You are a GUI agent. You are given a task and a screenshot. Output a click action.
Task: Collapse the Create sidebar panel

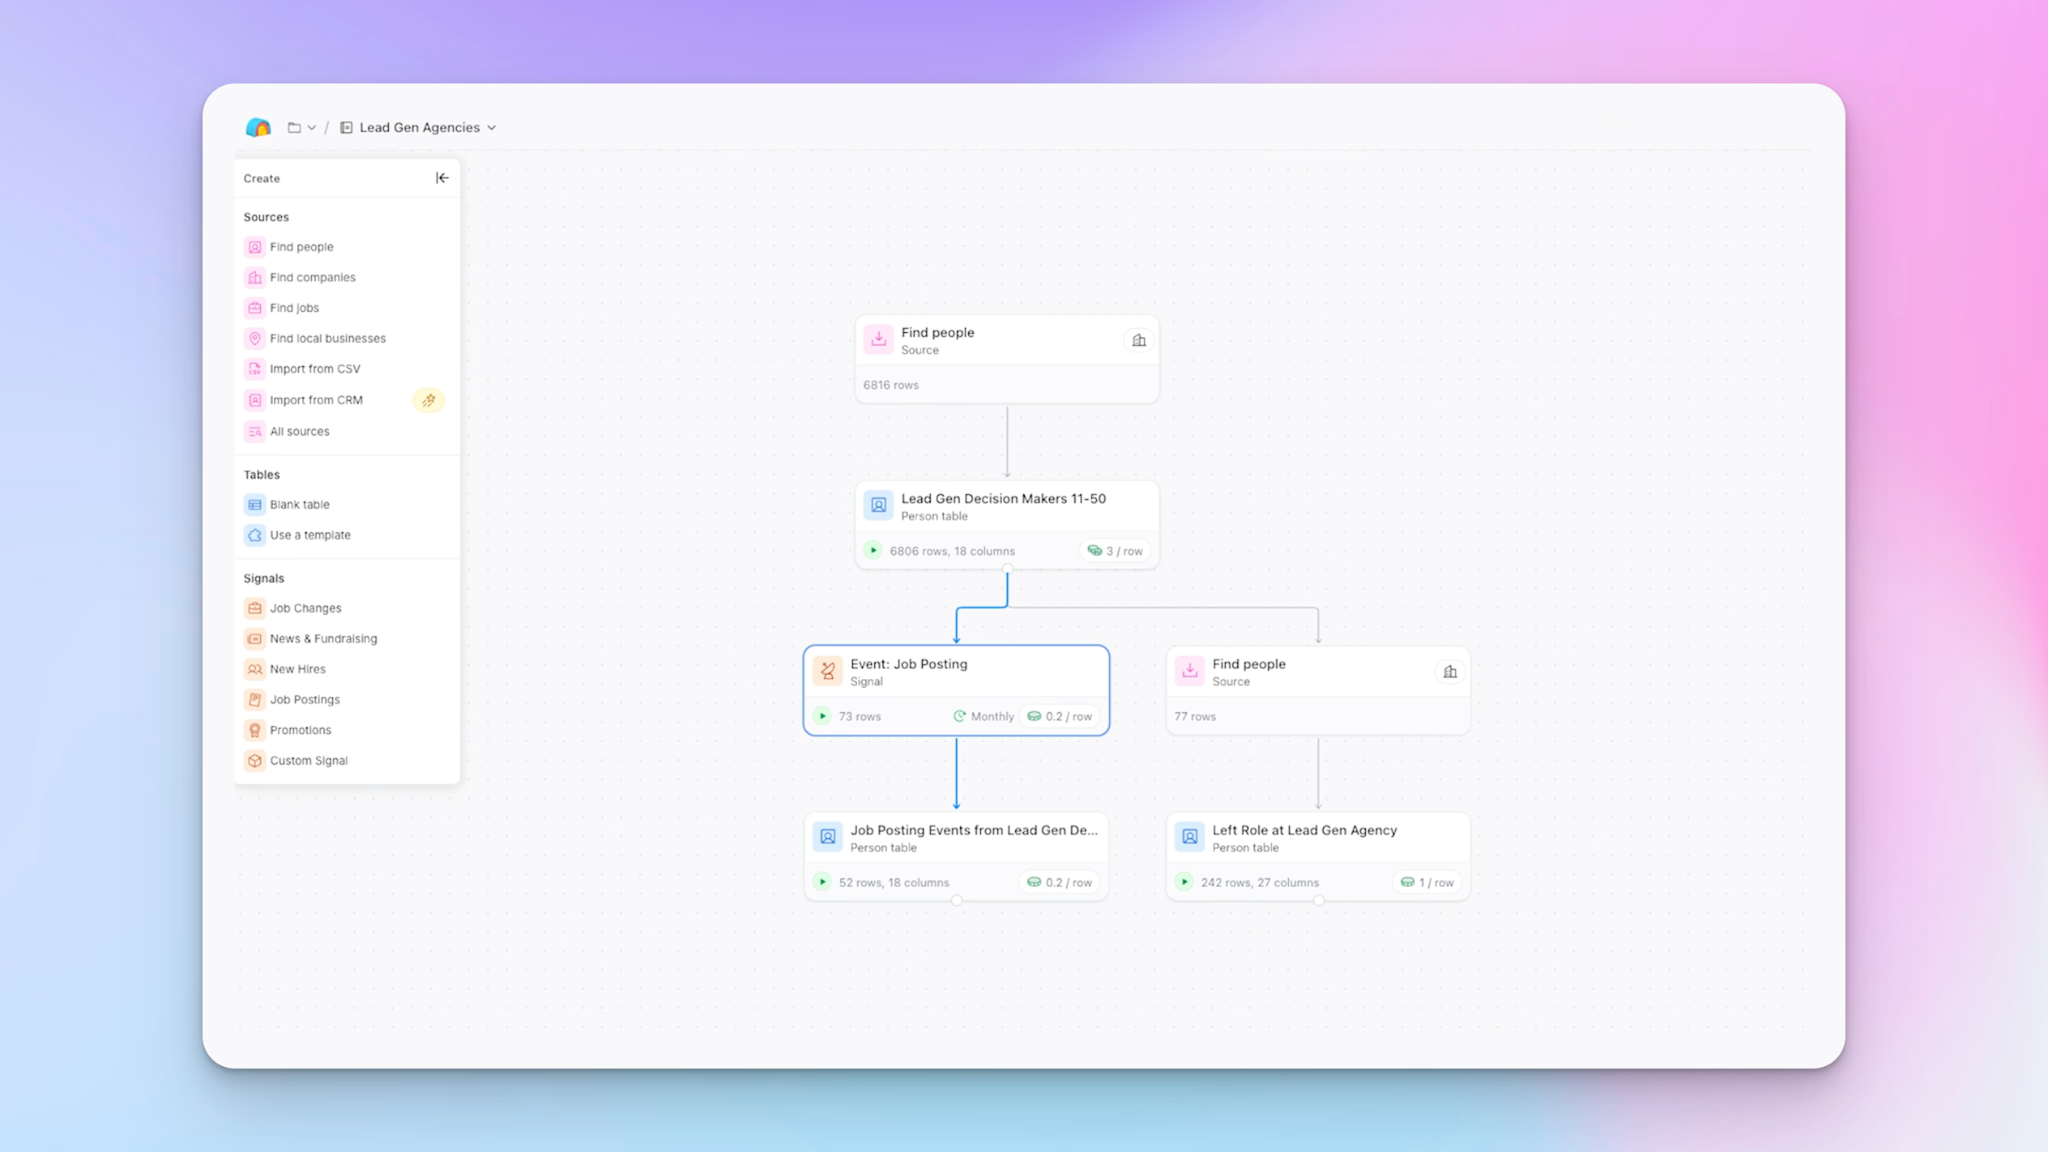(x=442, y=178)
